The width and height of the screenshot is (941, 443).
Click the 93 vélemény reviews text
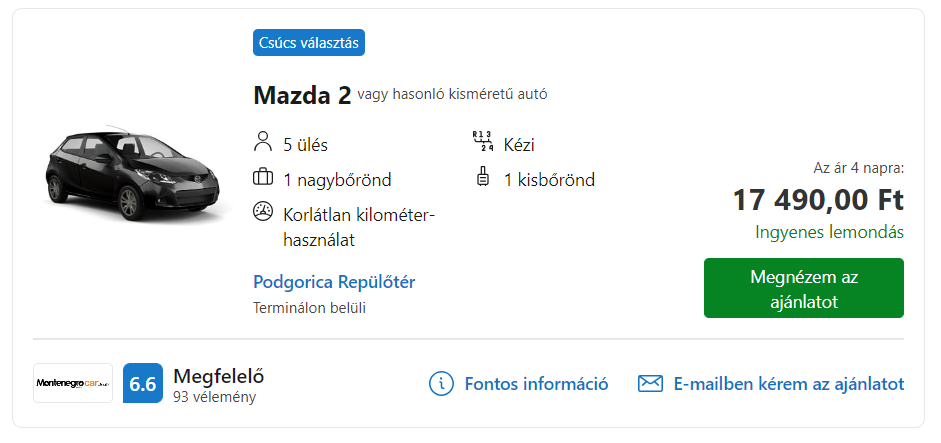point(214,397)
